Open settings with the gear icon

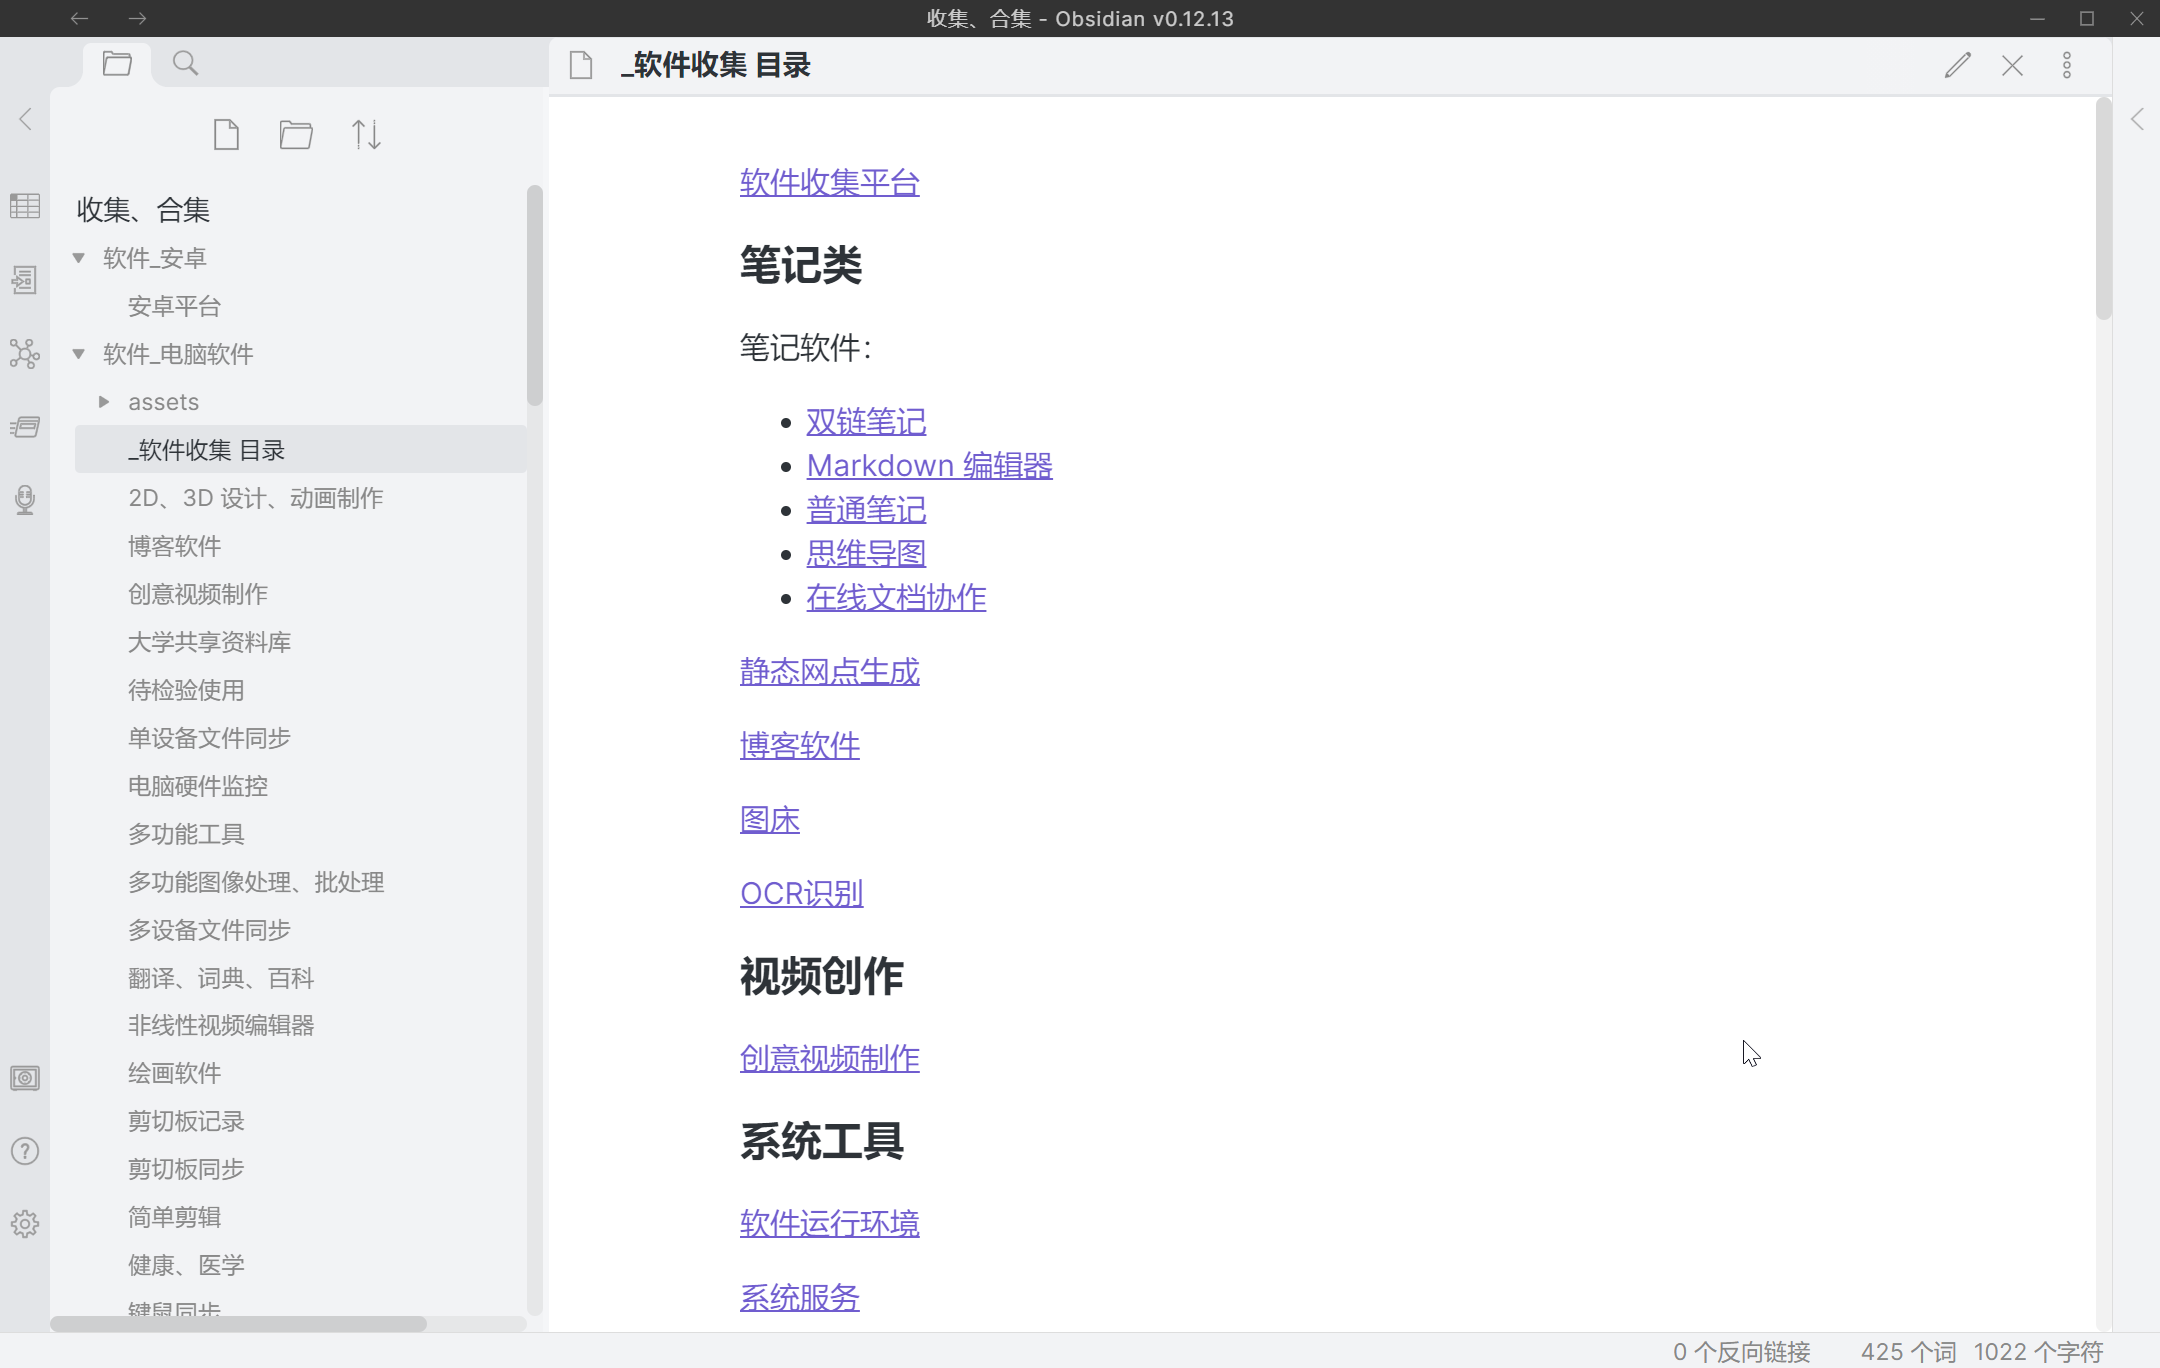[25, 1224]
